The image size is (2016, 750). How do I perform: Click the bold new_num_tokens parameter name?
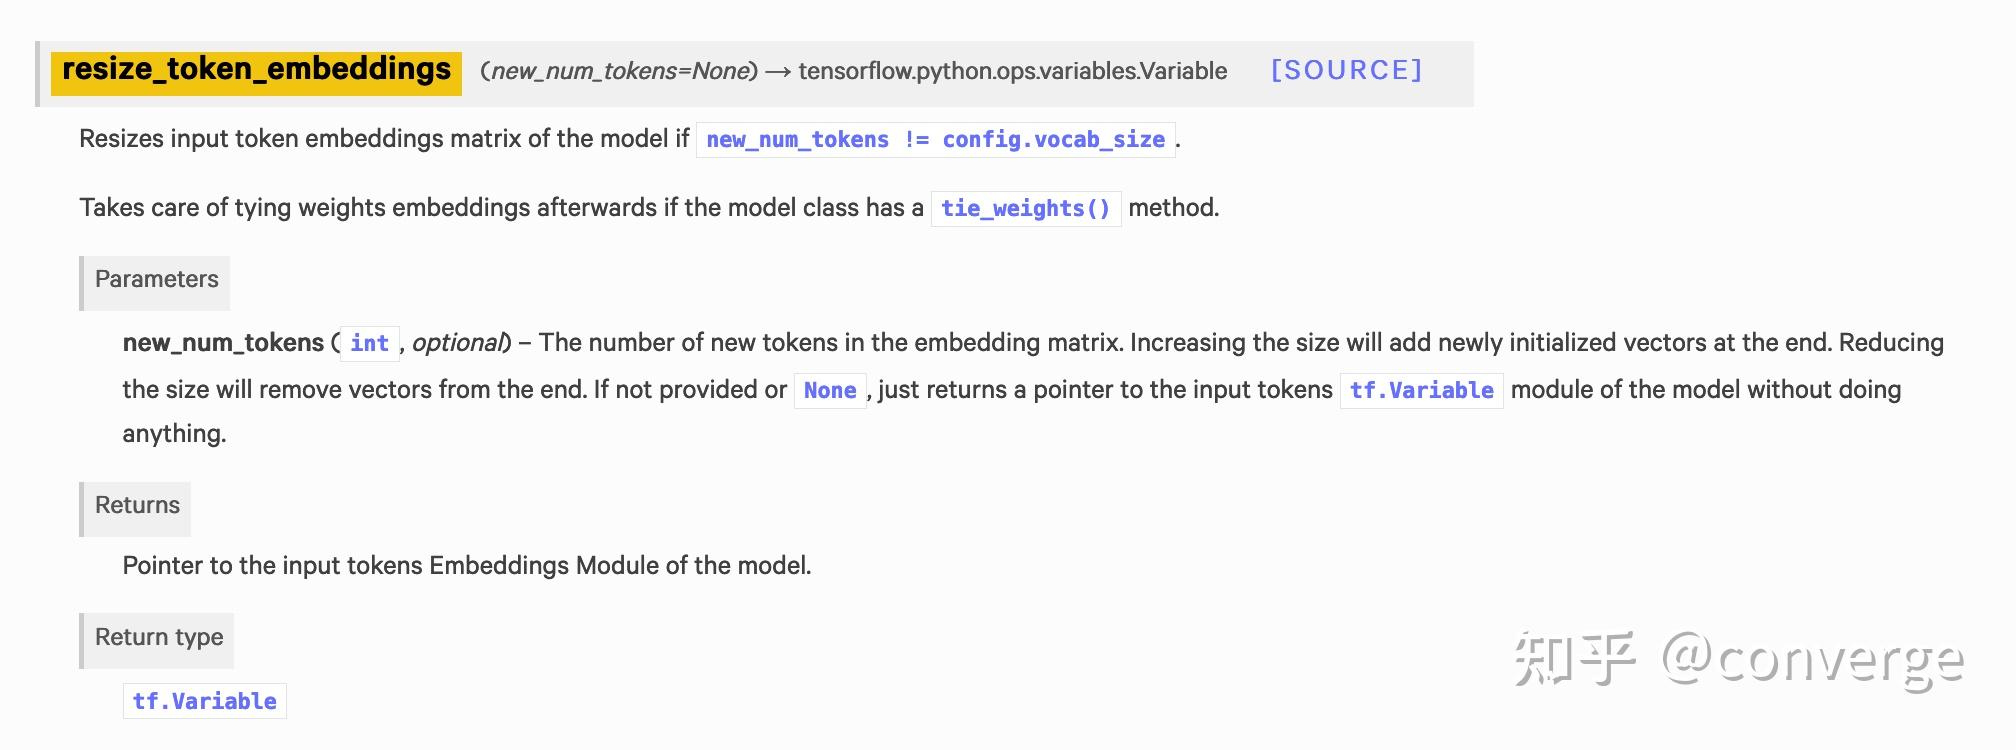(x=223, y=343)
